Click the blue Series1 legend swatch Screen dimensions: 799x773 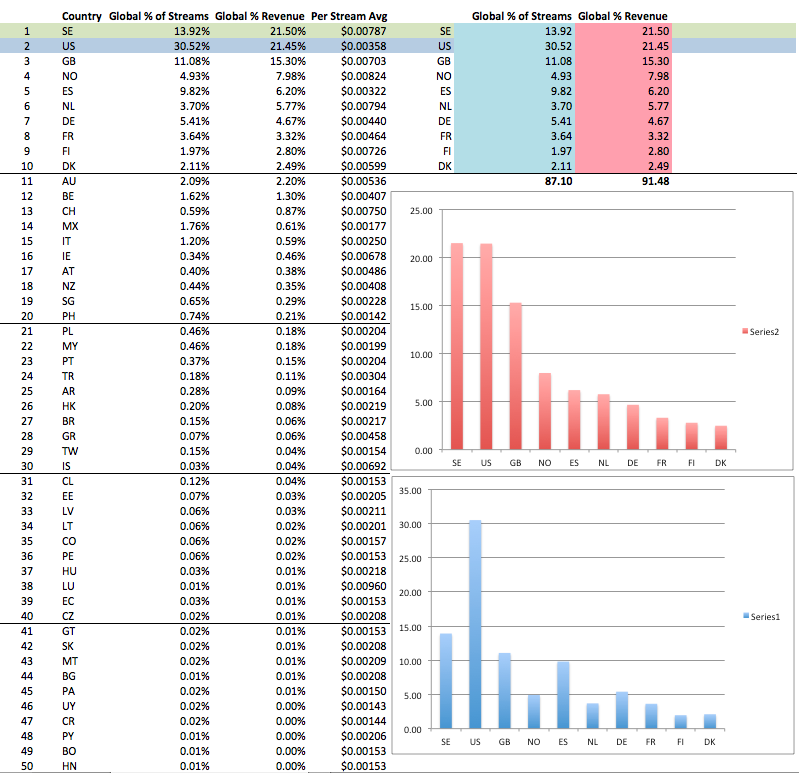[744, 617]
